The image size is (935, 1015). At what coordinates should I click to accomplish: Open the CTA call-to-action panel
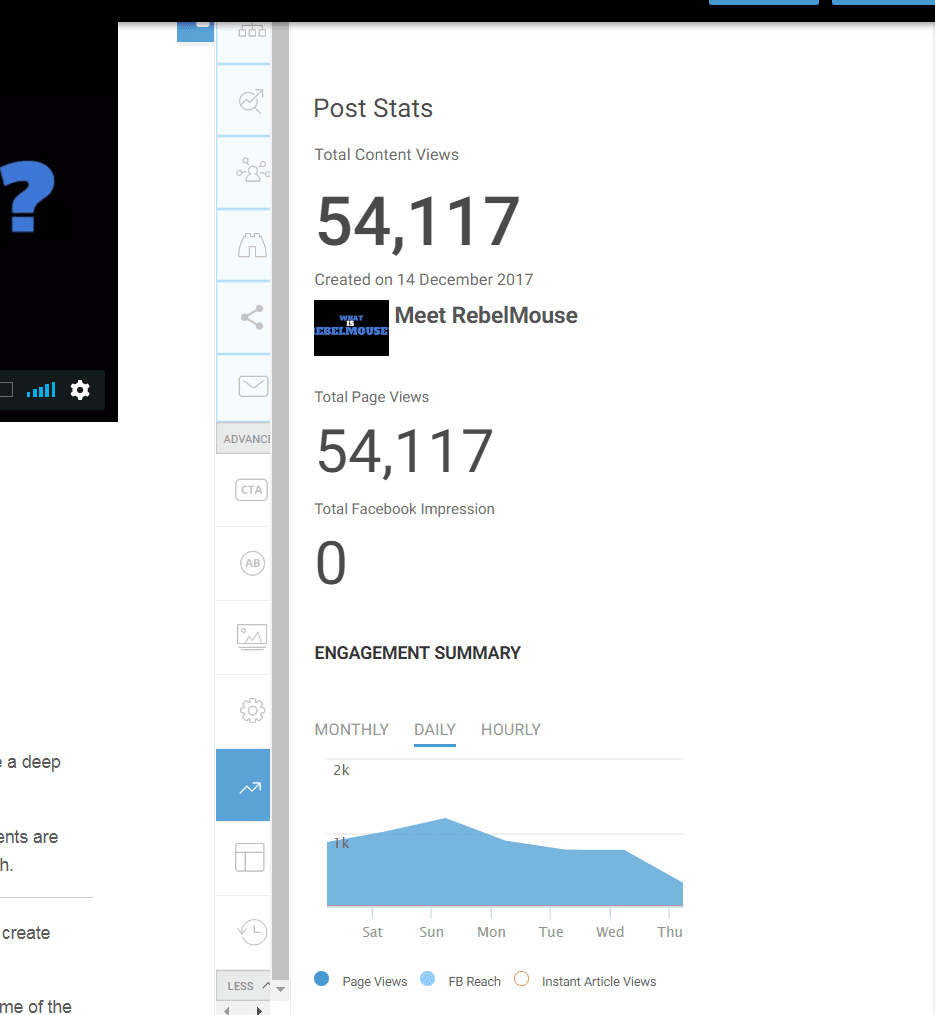coord(251,490)
